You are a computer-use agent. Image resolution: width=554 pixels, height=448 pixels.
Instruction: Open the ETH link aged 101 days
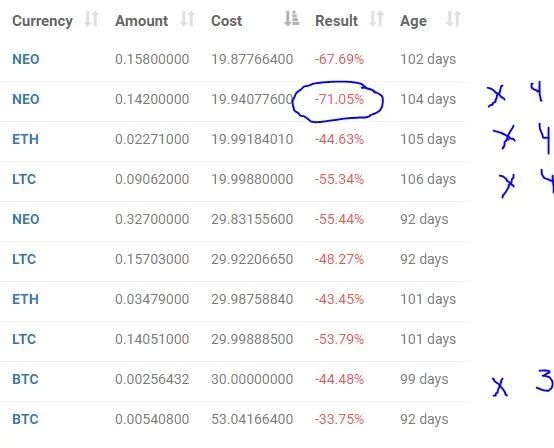[x=25, y=299]
